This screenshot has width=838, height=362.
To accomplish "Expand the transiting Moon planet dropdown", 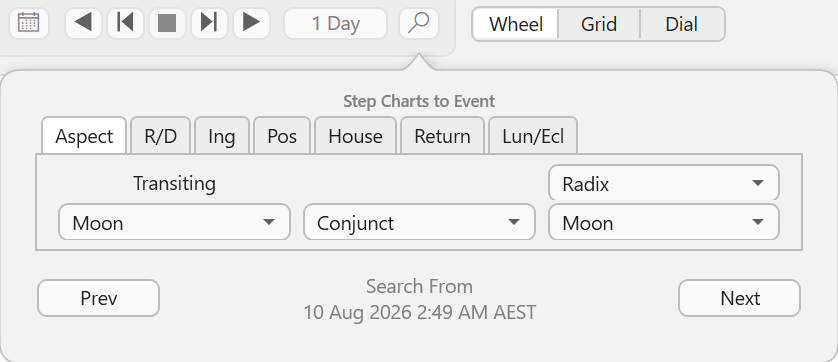I will point(174,222).
